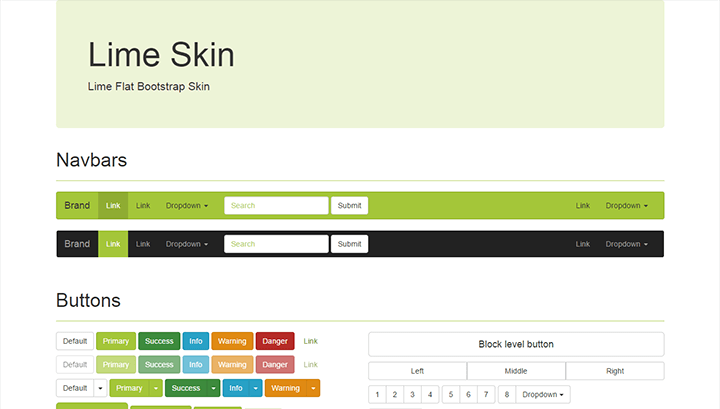Click right-side Link in dark navbar

click(583, 244)
